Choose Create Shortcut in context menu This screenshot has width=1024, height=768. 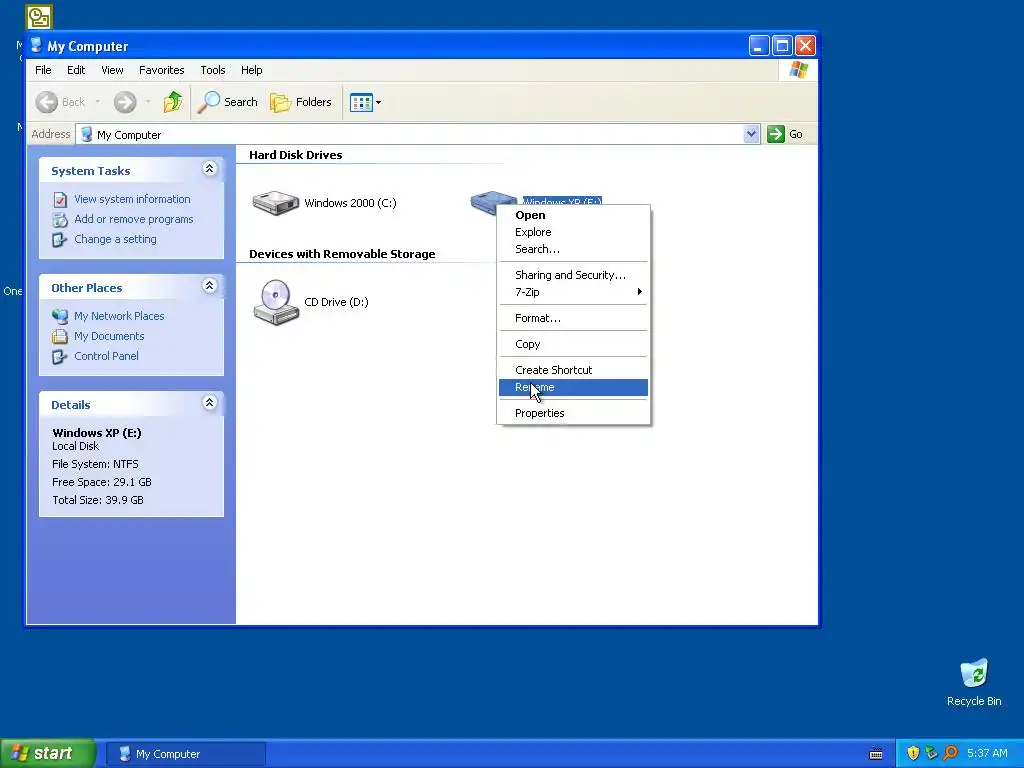point(573,370)
